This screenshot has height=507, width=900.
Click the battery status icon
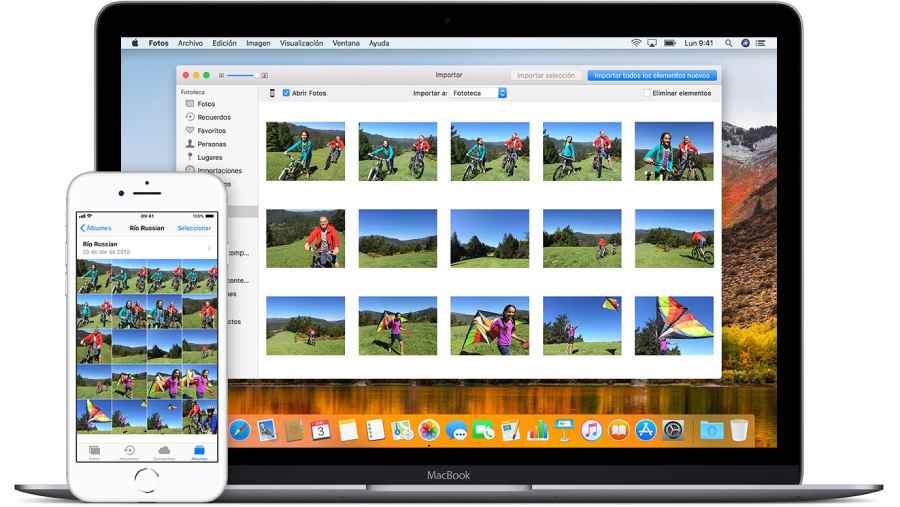coord(669,43)
